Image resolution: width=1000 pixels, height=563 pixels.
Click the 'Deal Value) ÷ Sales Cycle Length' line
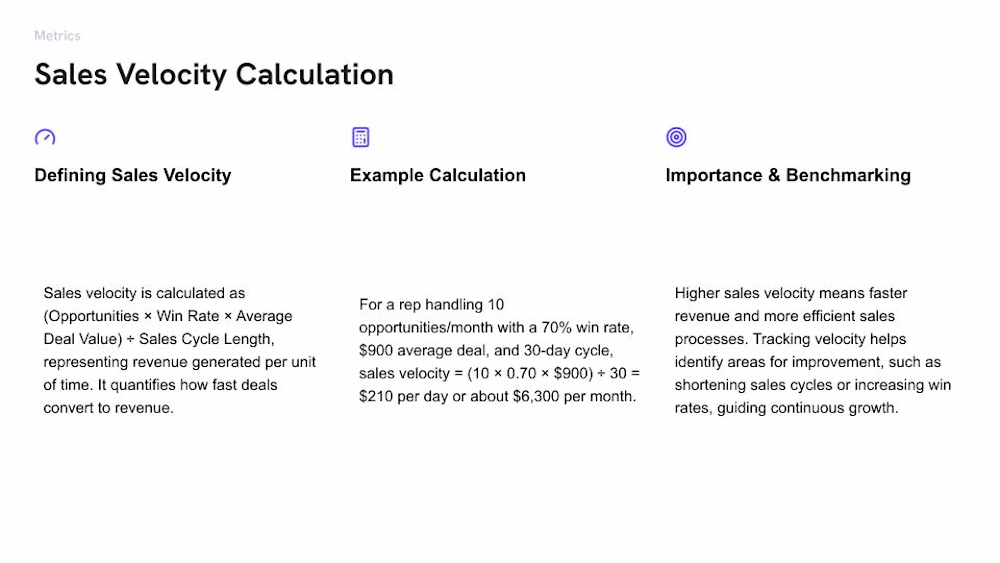pos(159,339)
